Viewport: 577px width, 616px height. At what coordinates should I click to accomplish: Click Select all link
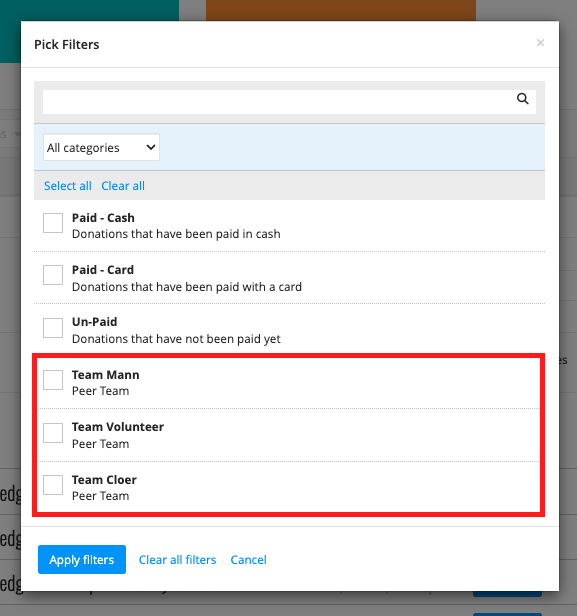click(x=68, y=185)
